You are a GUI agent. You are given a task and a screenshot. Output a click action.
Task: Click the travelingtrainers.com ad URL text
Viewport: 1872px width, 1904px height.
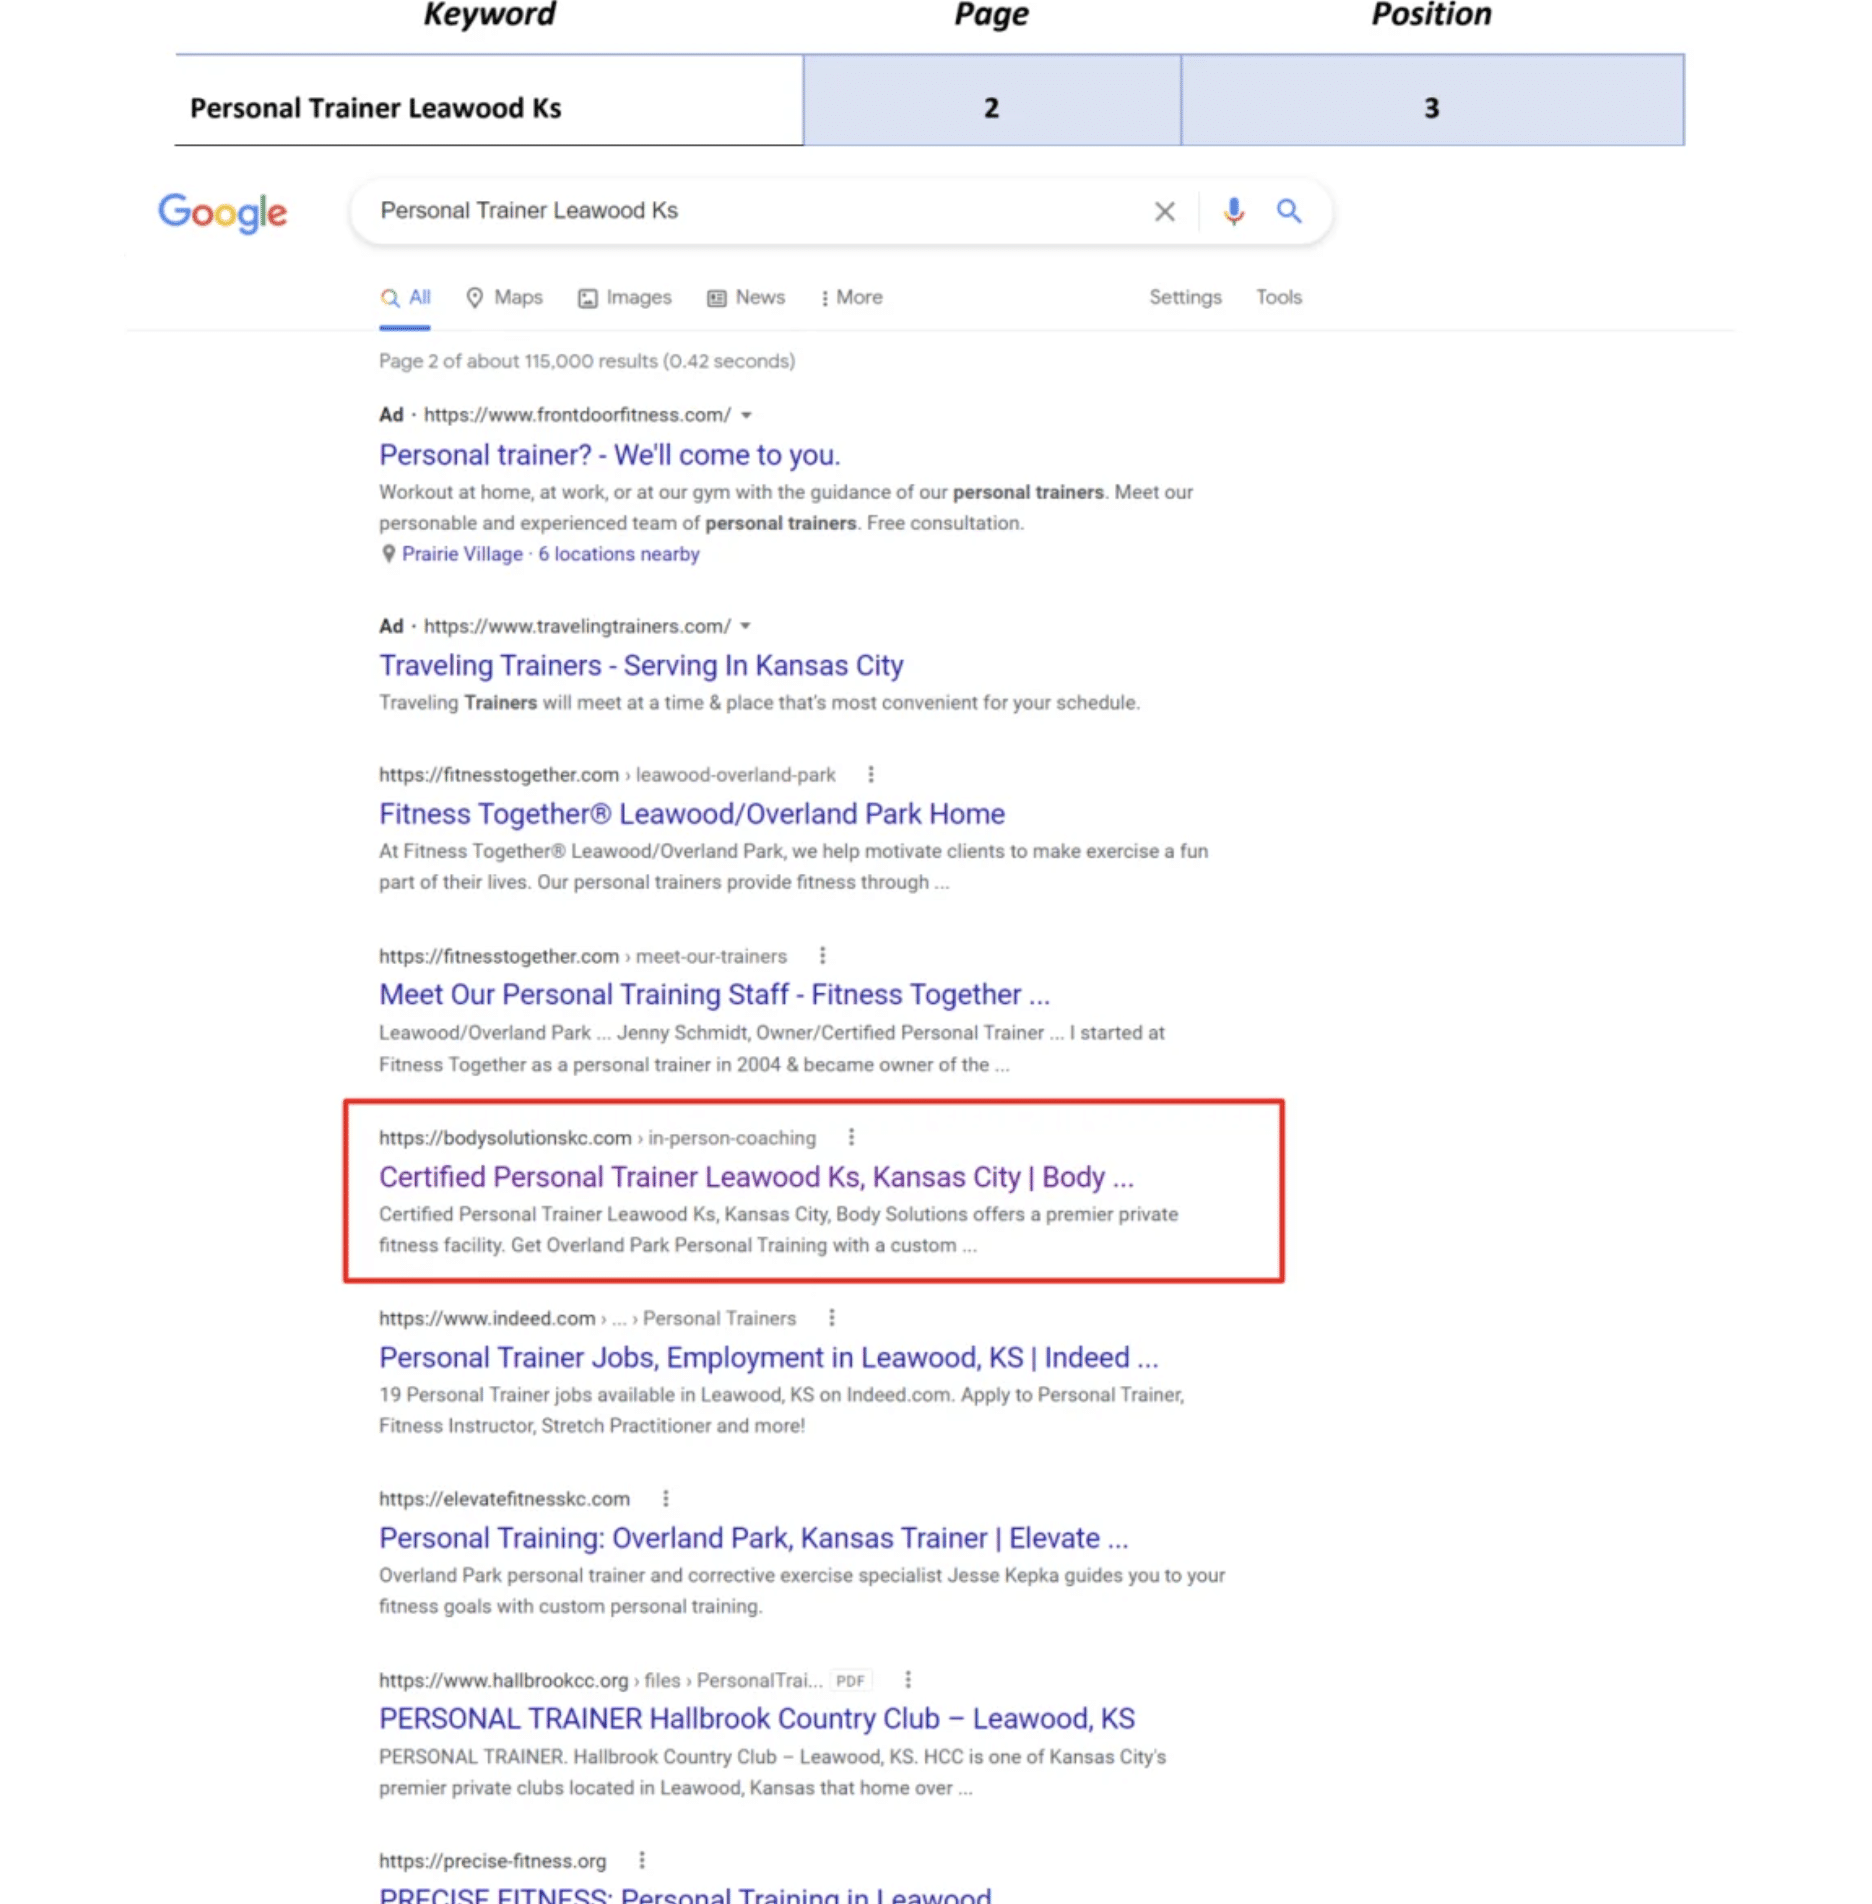[x=577, y=626]
